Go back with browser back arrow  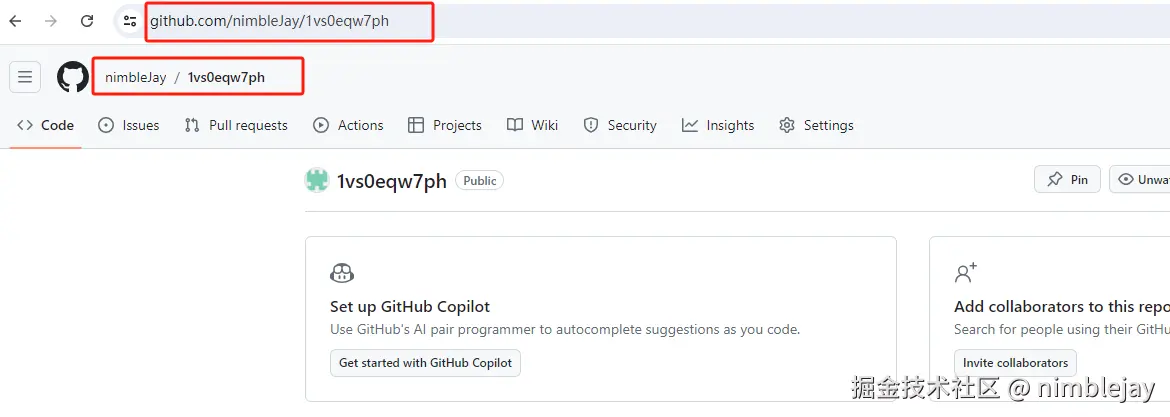pos(15,21)
